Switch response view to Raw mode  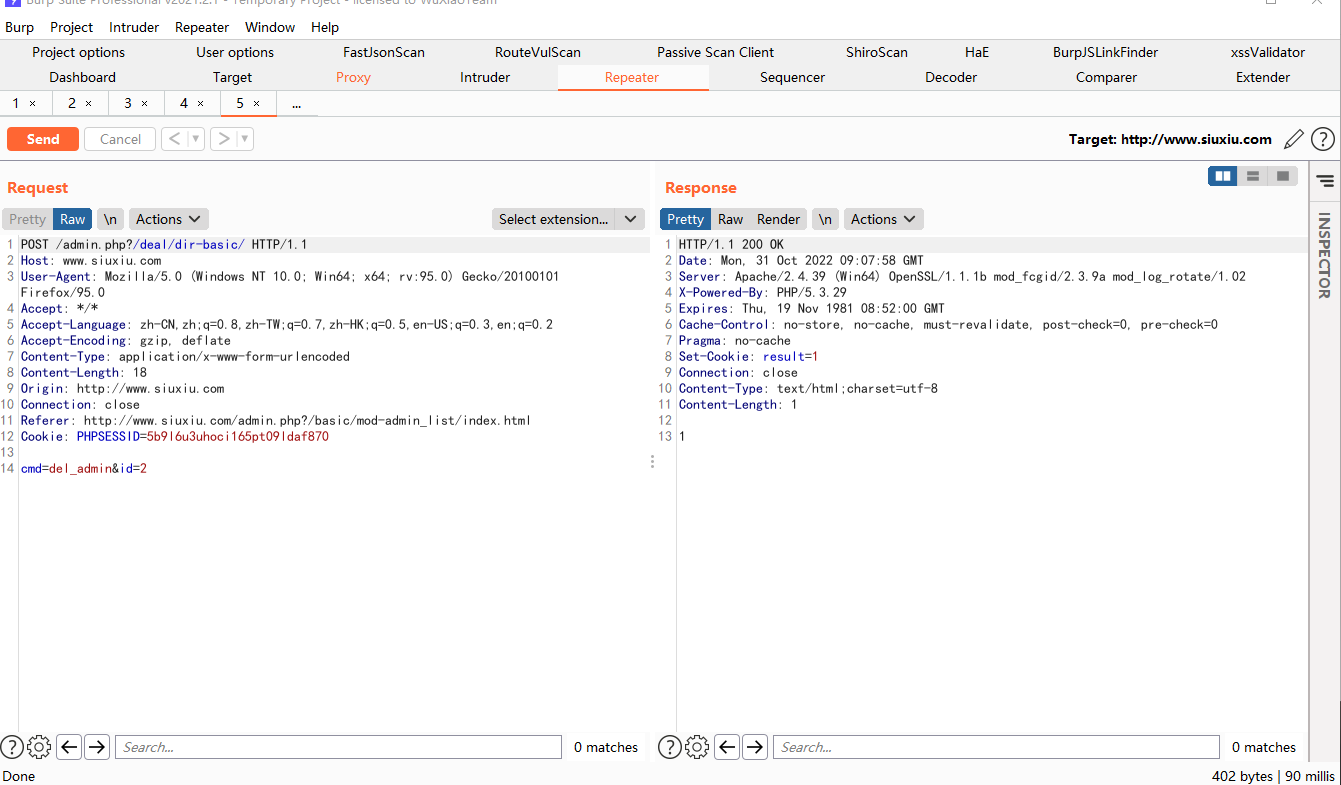(730, 219)
